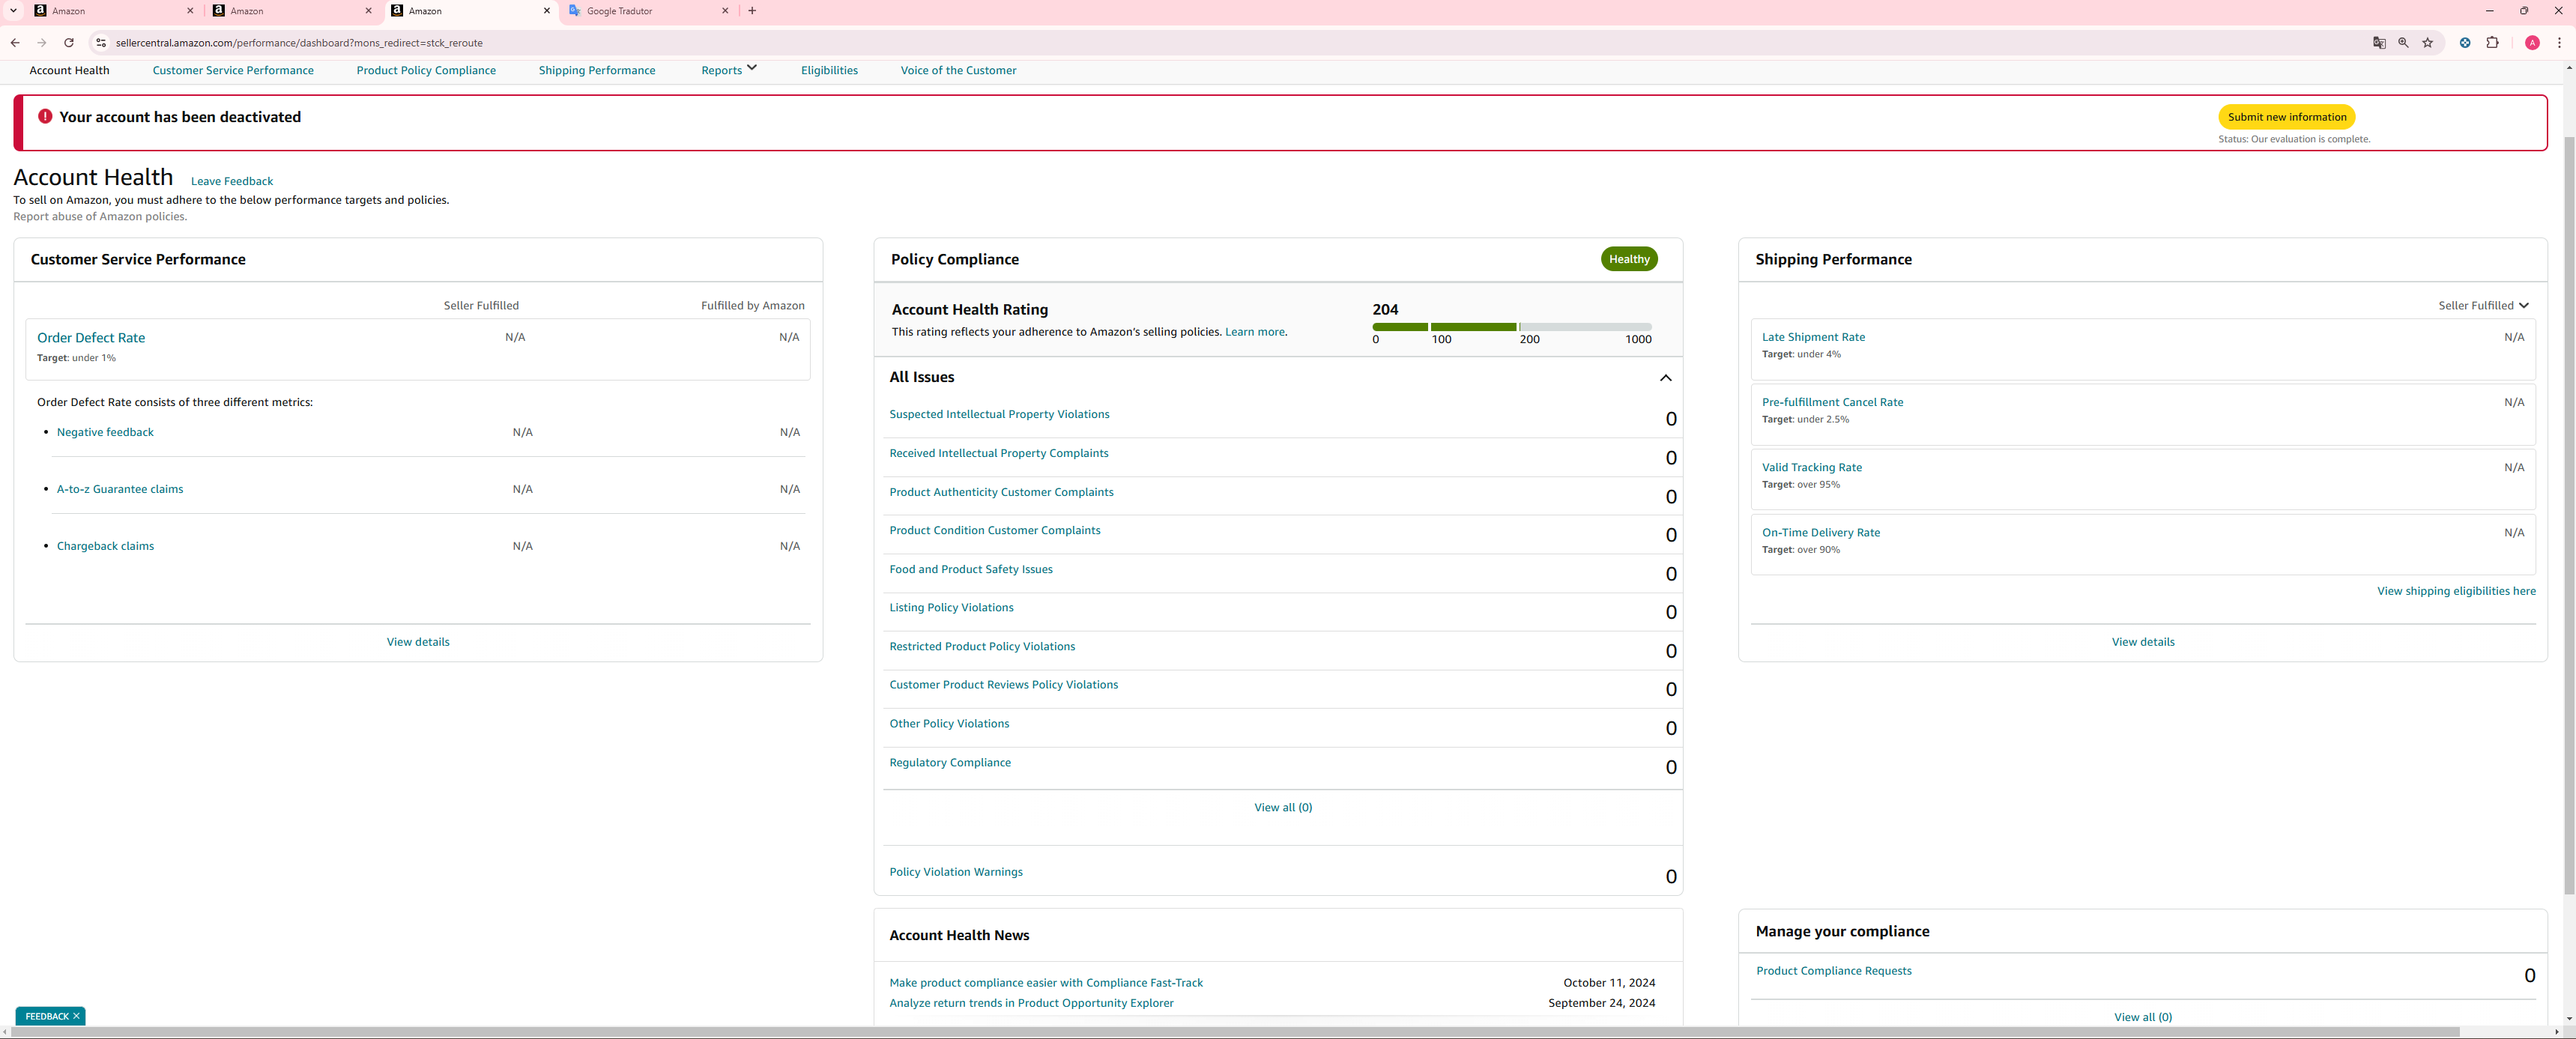Screen dimensions: 2576x1039
Task: Open the Chrome profile avatar icon
Action: (2532, 43)
